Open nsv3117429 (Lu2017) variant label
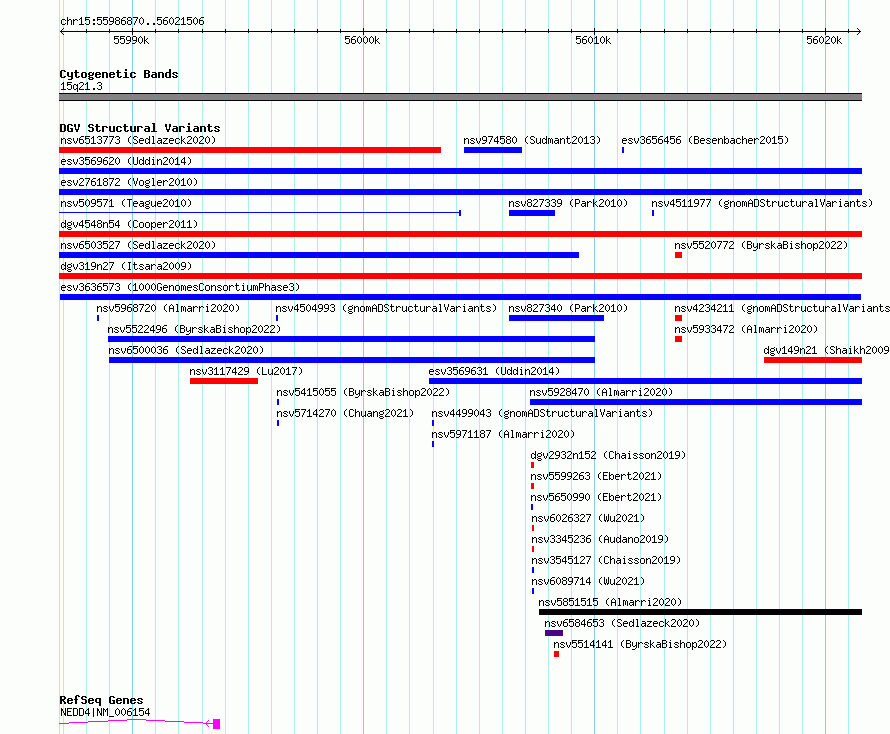The height and width of the screenshot is (734, 890). [x=246, y=371]
